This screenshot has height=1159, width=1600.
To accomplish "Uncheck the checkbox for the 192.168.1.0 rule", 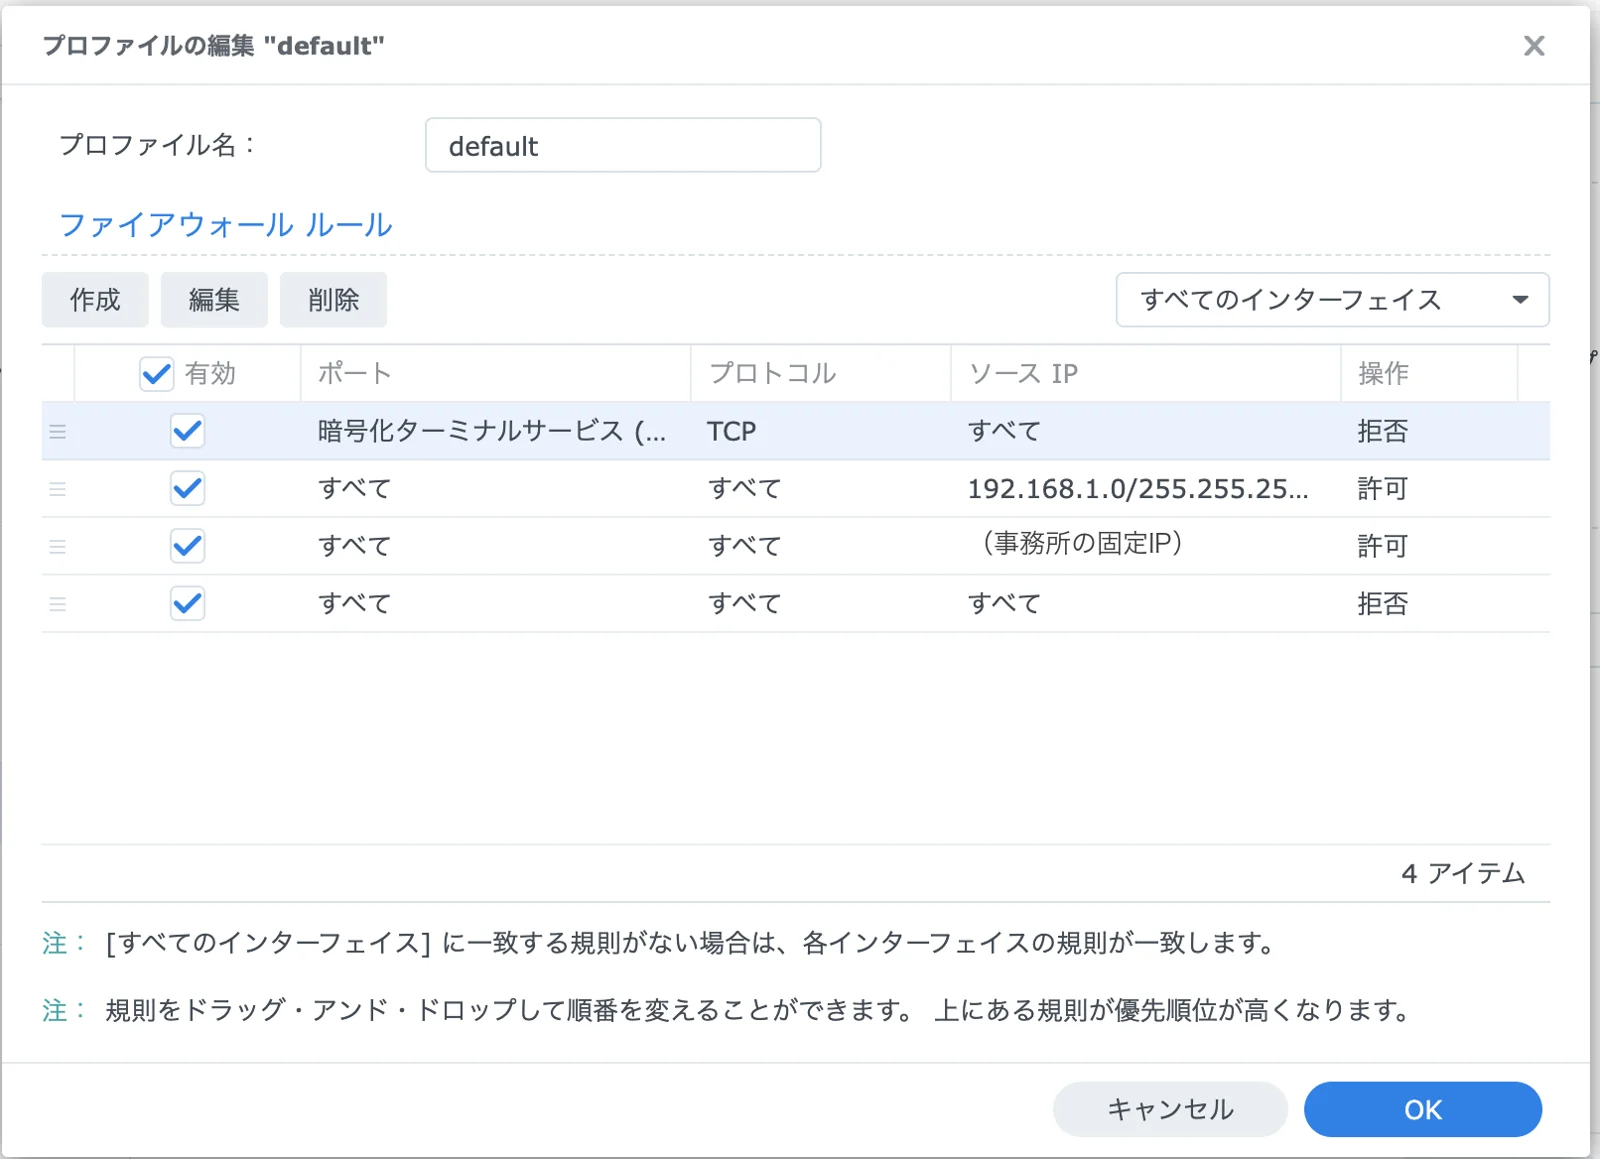I will coord(187,489).
